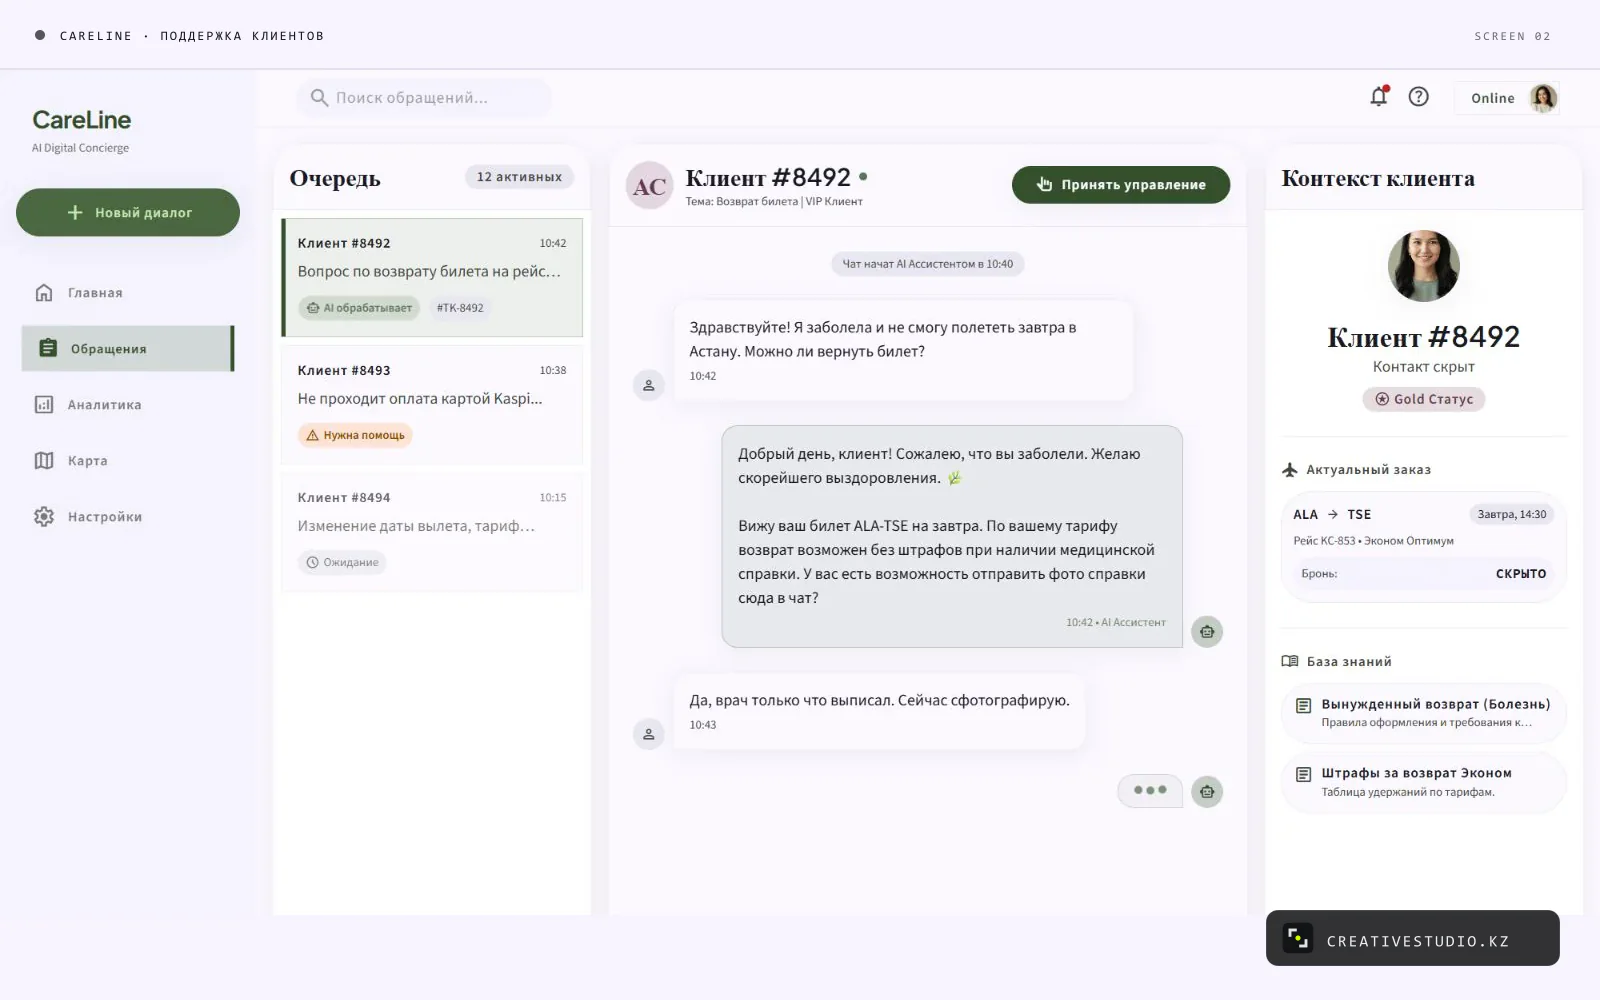Click the book icon beside База знаний
This screenshot has width=1600, height=1000.
[1290, 661]
